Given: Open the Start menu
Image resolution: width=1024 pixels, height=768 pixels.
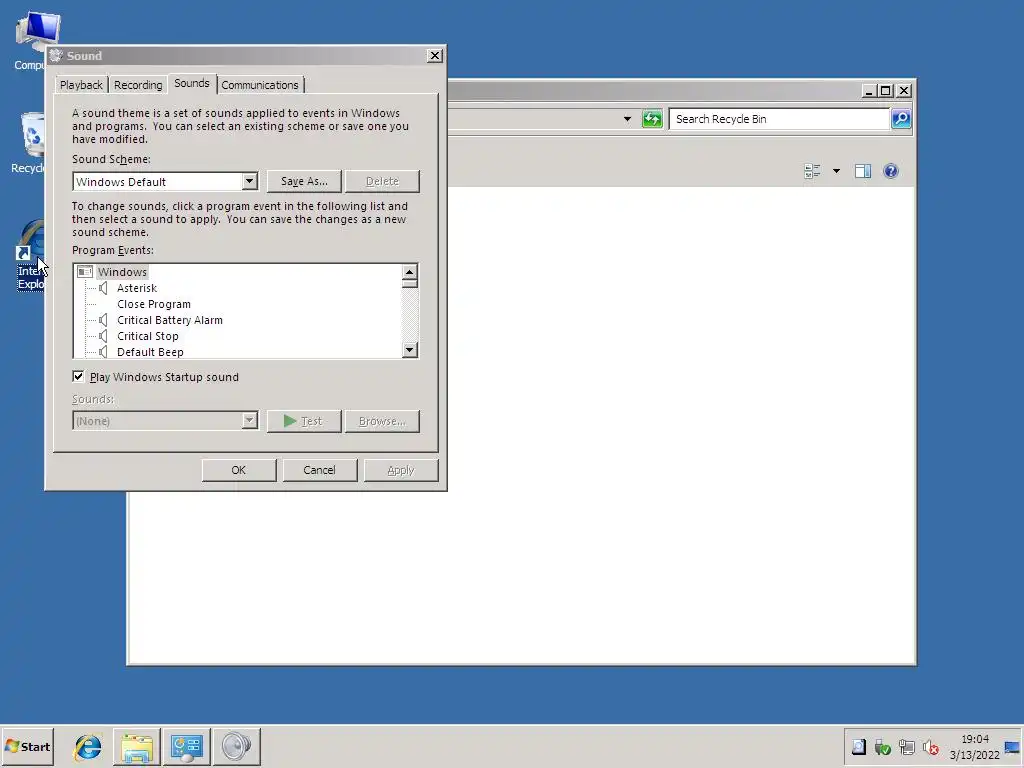Looking at the screenshot, I should (x=27, y=746).
